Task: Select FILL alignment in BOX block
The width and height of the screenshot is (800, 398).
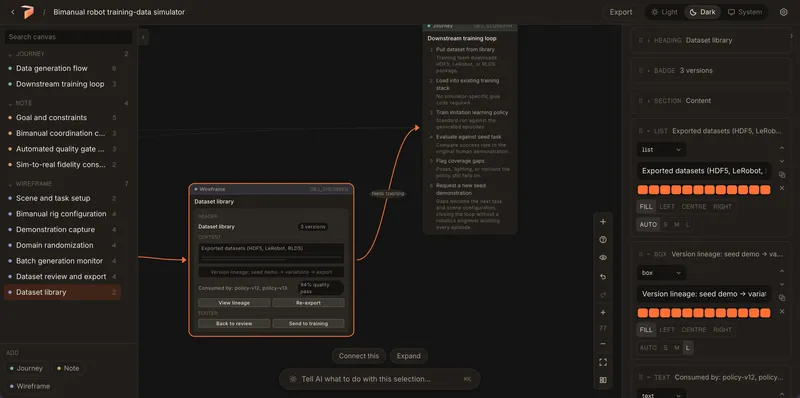Action: click(x=646, y=330)
